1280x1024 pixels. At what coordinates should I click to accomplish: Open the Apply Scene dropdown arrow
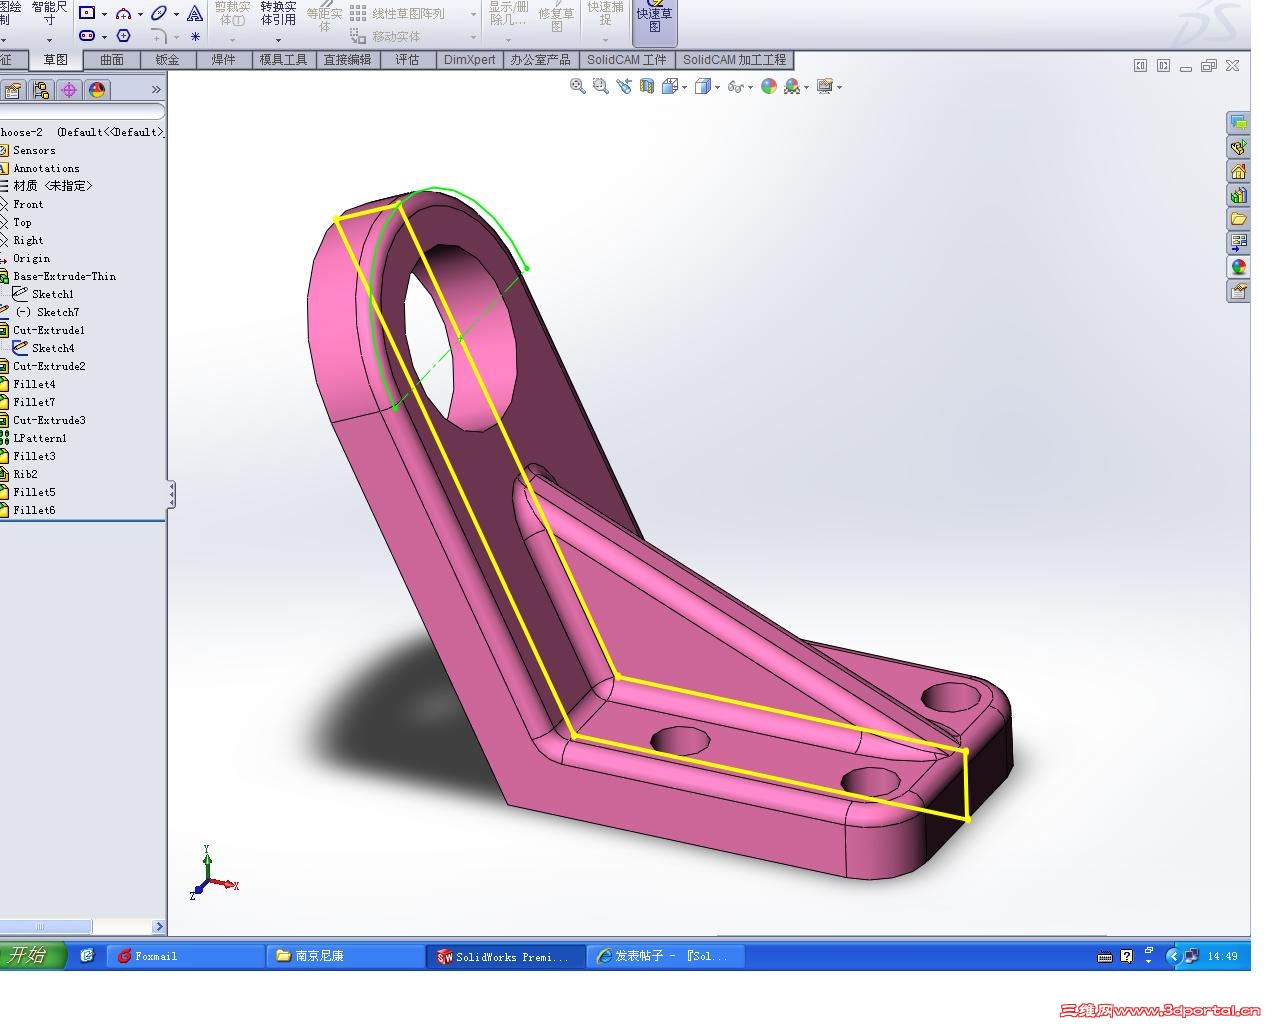(806, 88)
